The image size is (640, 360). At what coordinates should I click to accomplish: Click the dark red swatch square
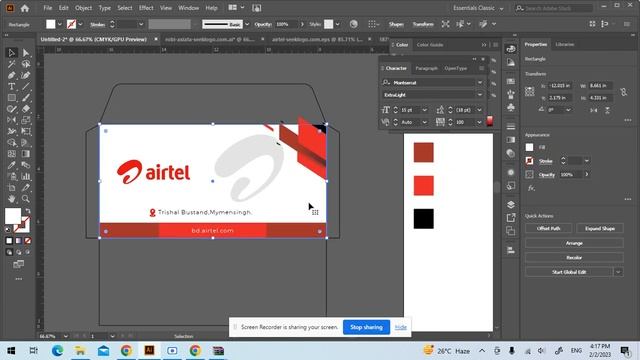coord(423,153)
